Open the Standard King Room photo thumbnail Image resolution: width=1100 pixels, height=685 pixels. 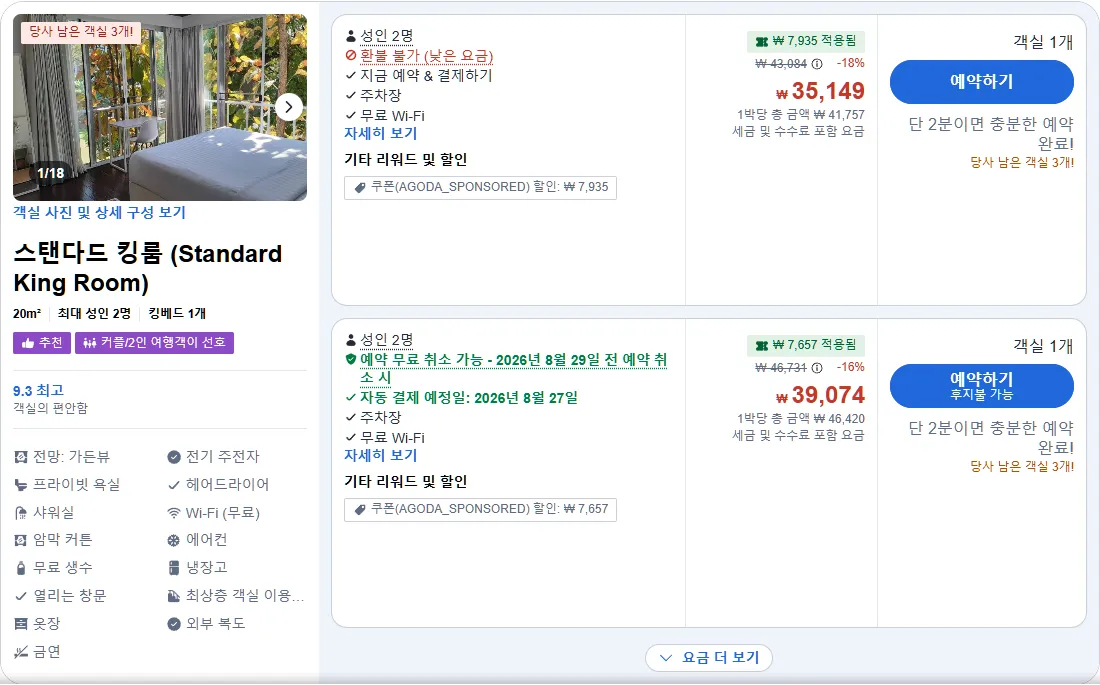(x=160, y=107)
